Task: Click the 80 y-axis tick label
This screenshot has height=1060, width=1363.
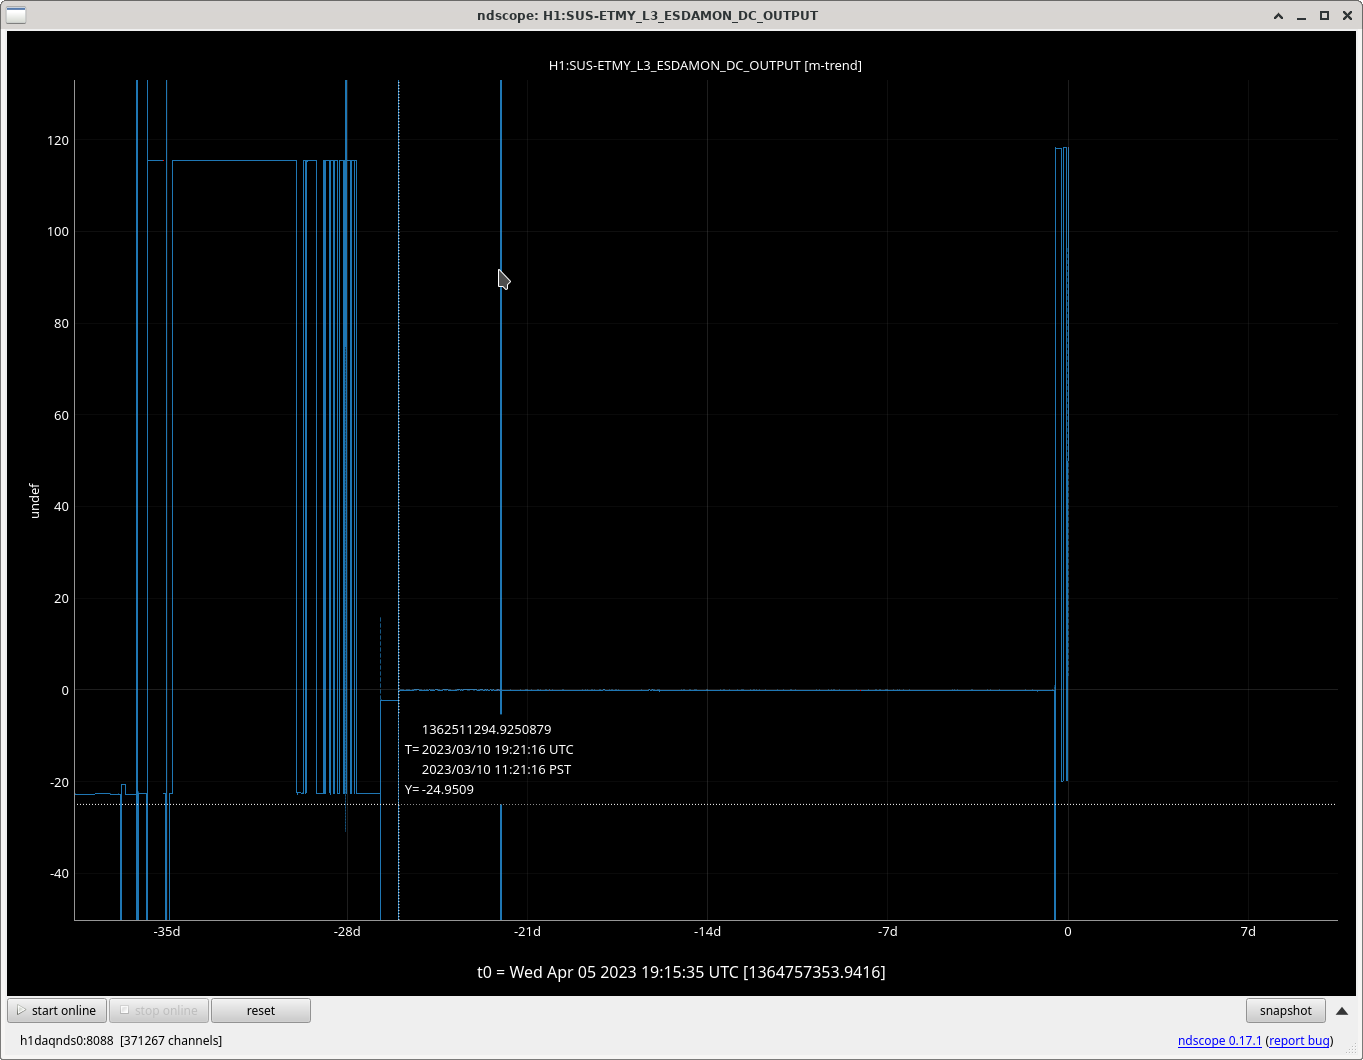Action: [62, 323]
